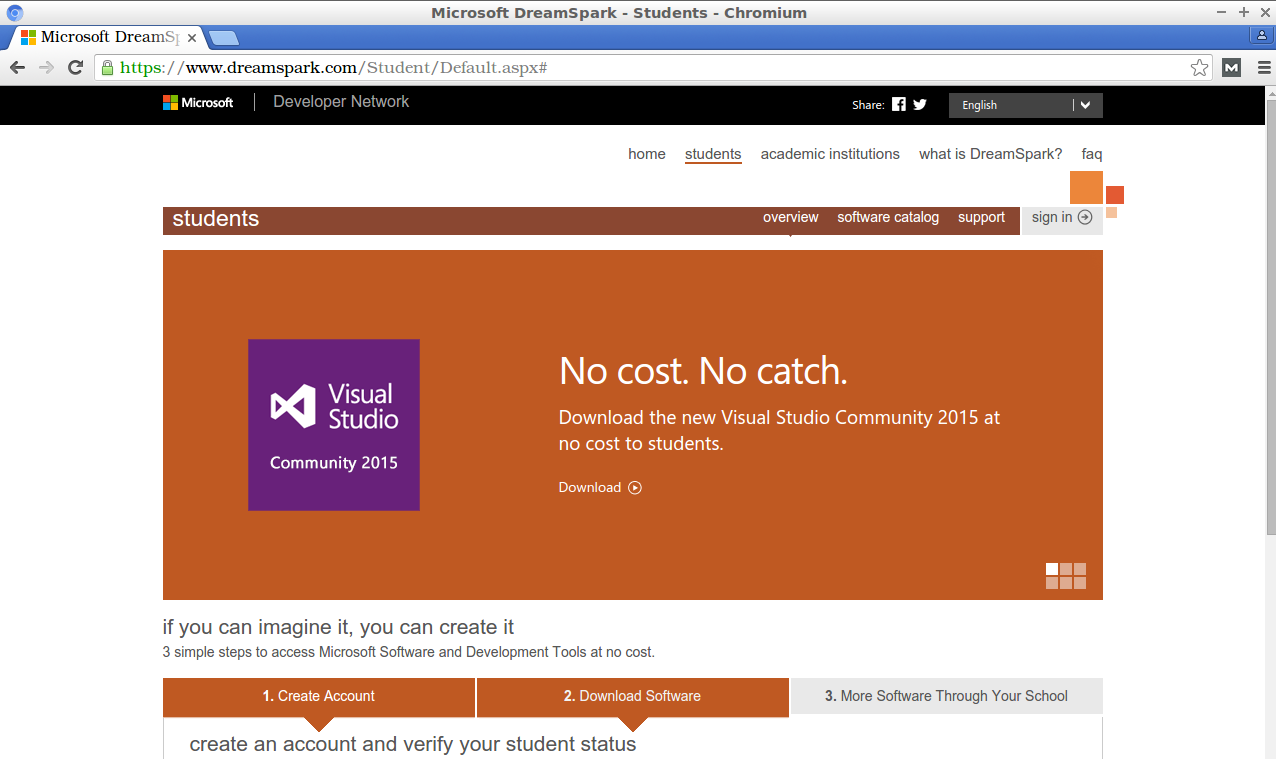Go to the home nav item
The height and width of the screenshot is (759, 1276).
click(647, 154)
